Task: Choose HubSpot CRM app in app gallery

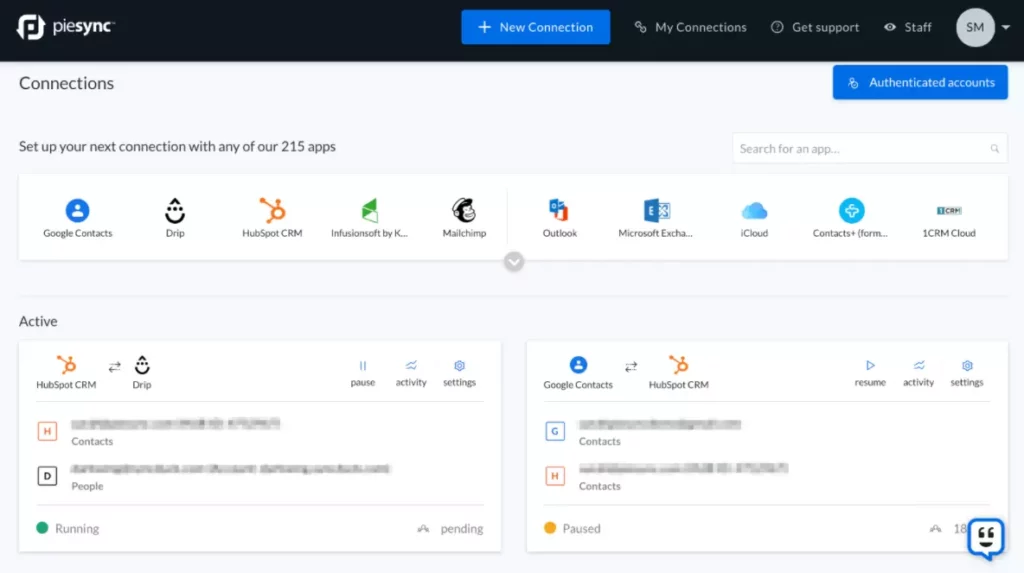Action: coord(272,218)
